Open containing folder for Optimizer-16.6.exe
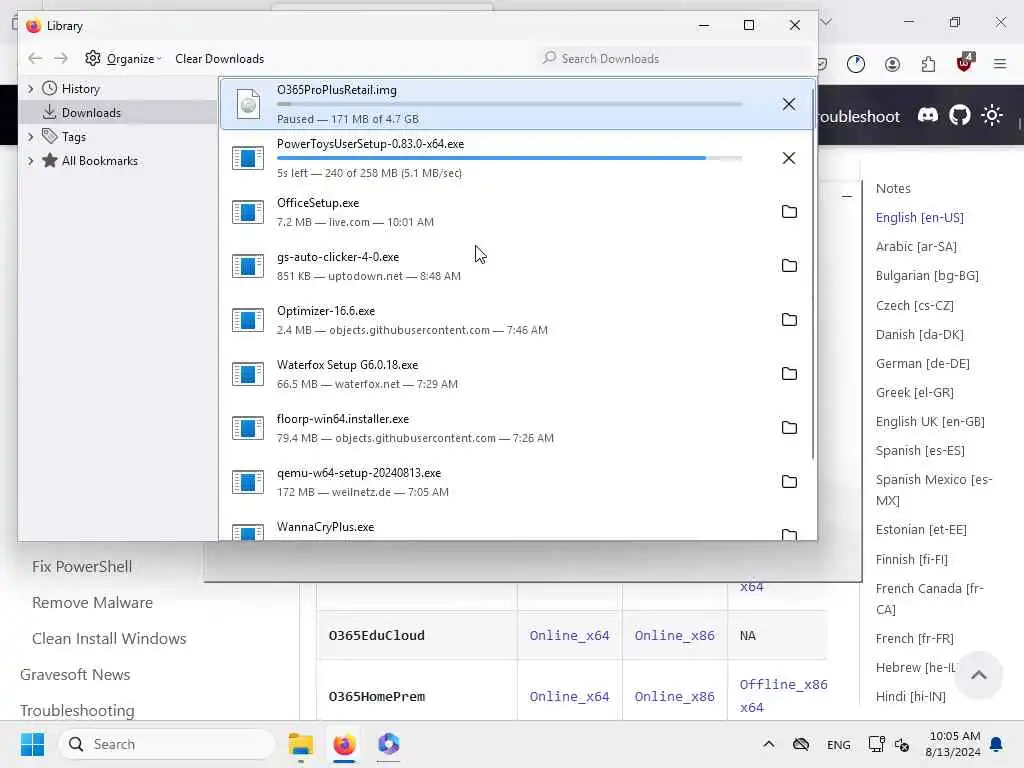This screenshot has width=1024, height=768. (789, 319)
